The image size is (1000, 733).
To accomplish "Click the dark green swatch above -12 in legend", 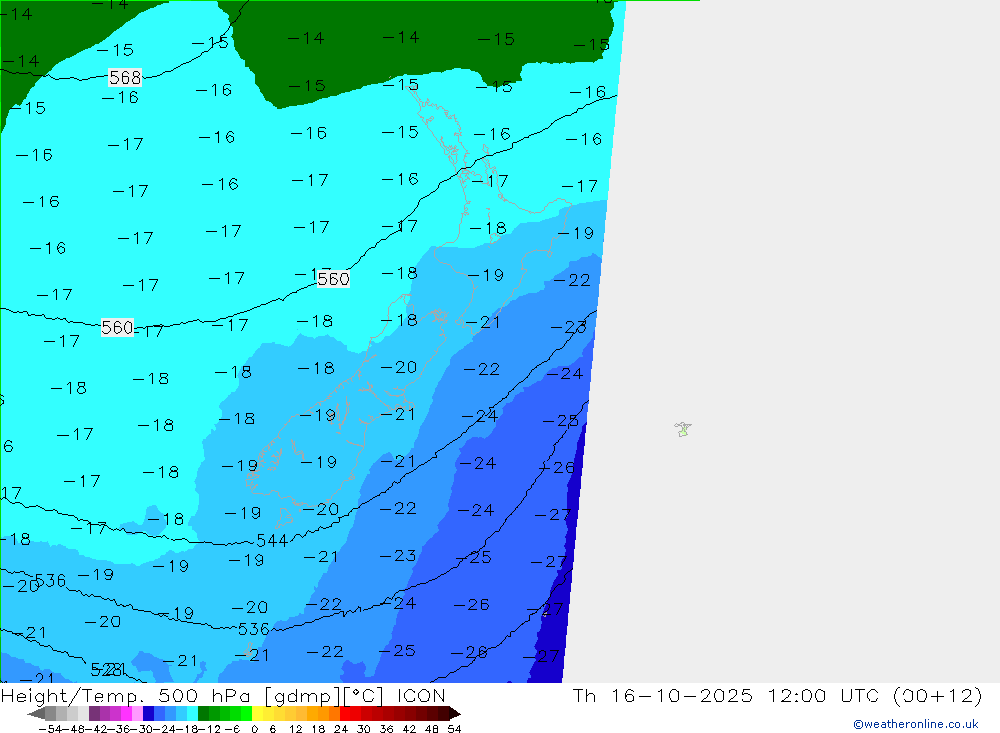I will pos(203,714).
